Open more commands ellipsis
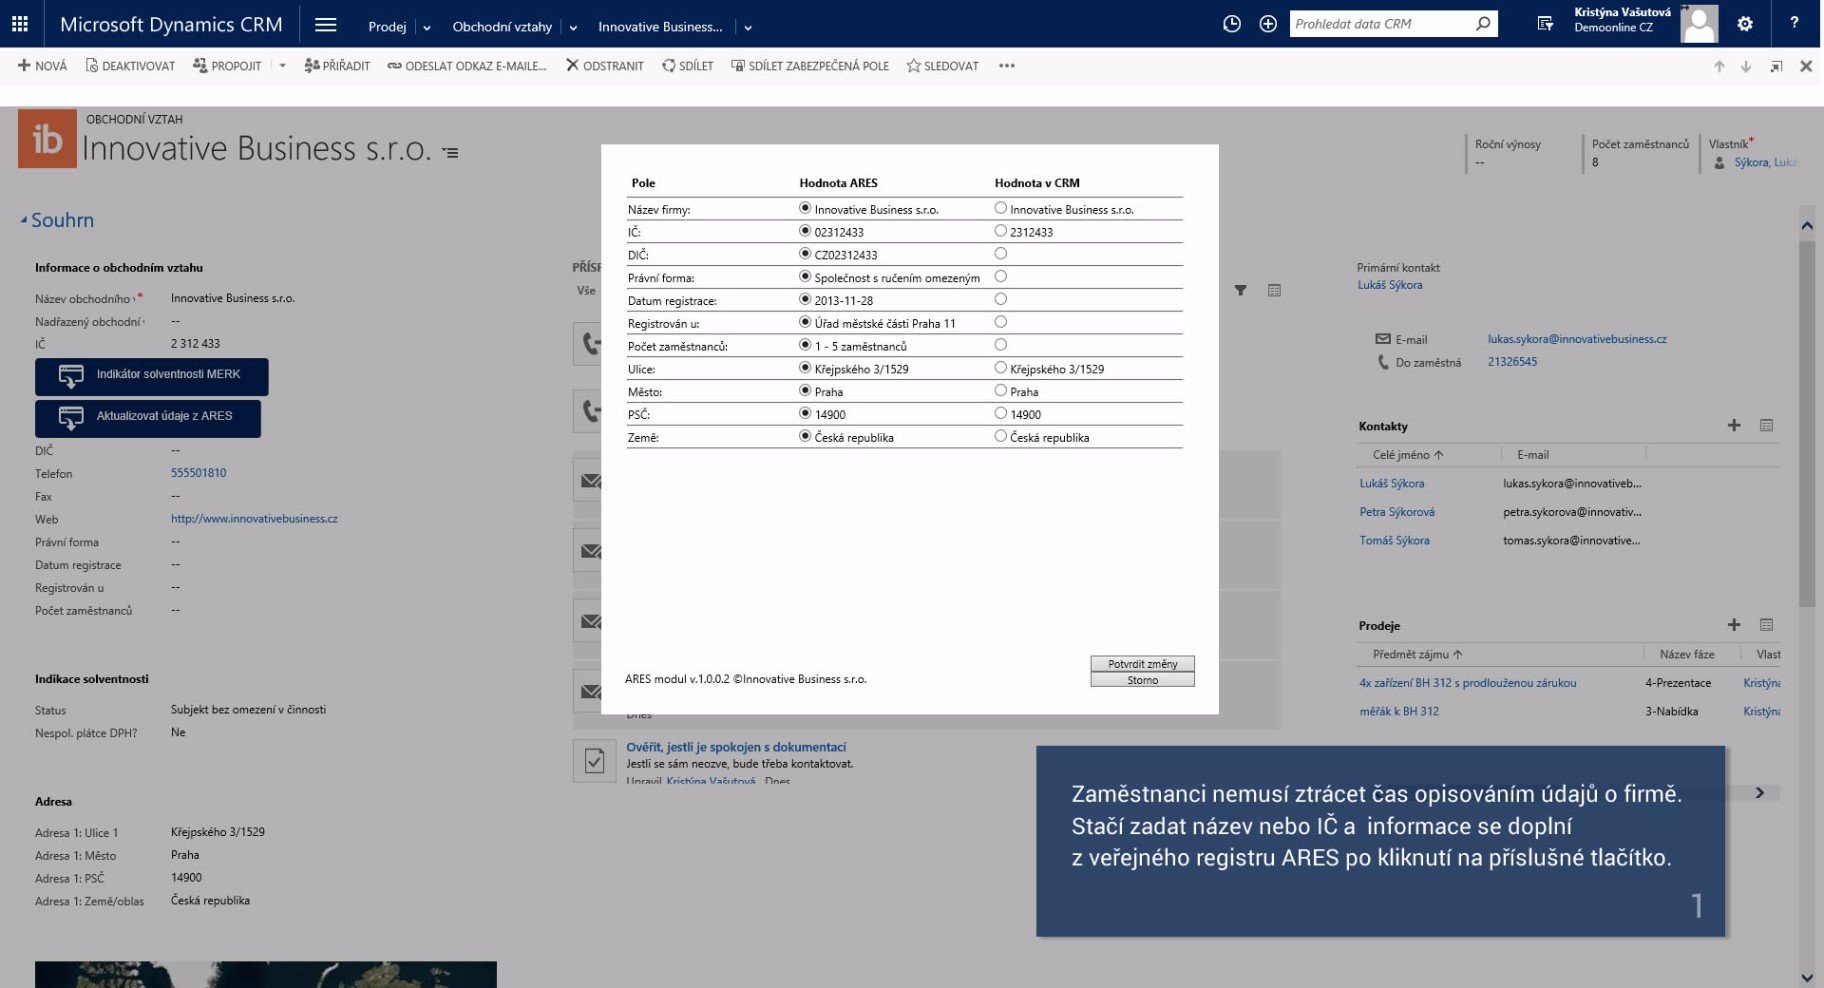The image size is (1824, 988). [1007, 66]
